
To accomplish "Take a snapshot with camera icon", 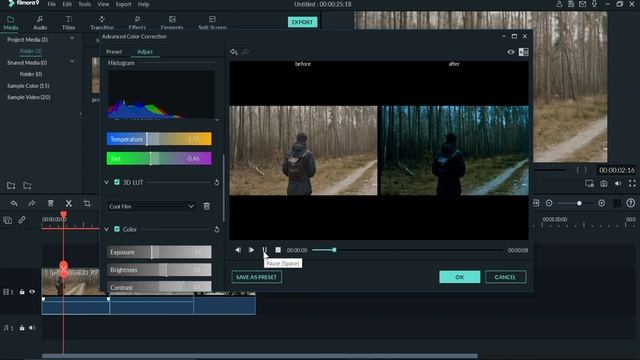I will pos(604,184).
